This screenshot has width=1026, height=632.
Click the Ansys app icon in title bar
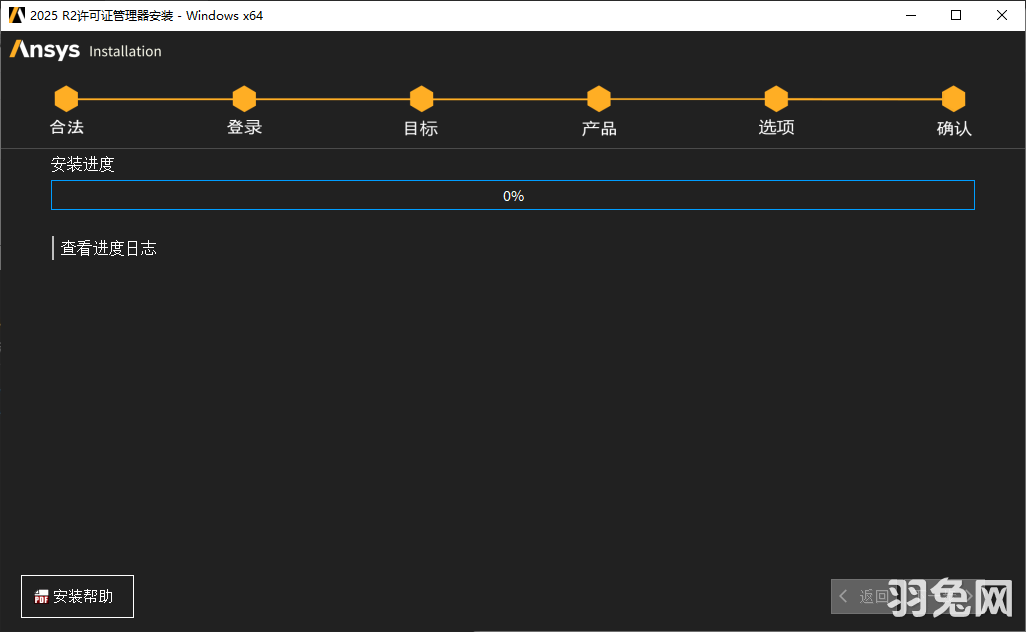coord(16,15)
